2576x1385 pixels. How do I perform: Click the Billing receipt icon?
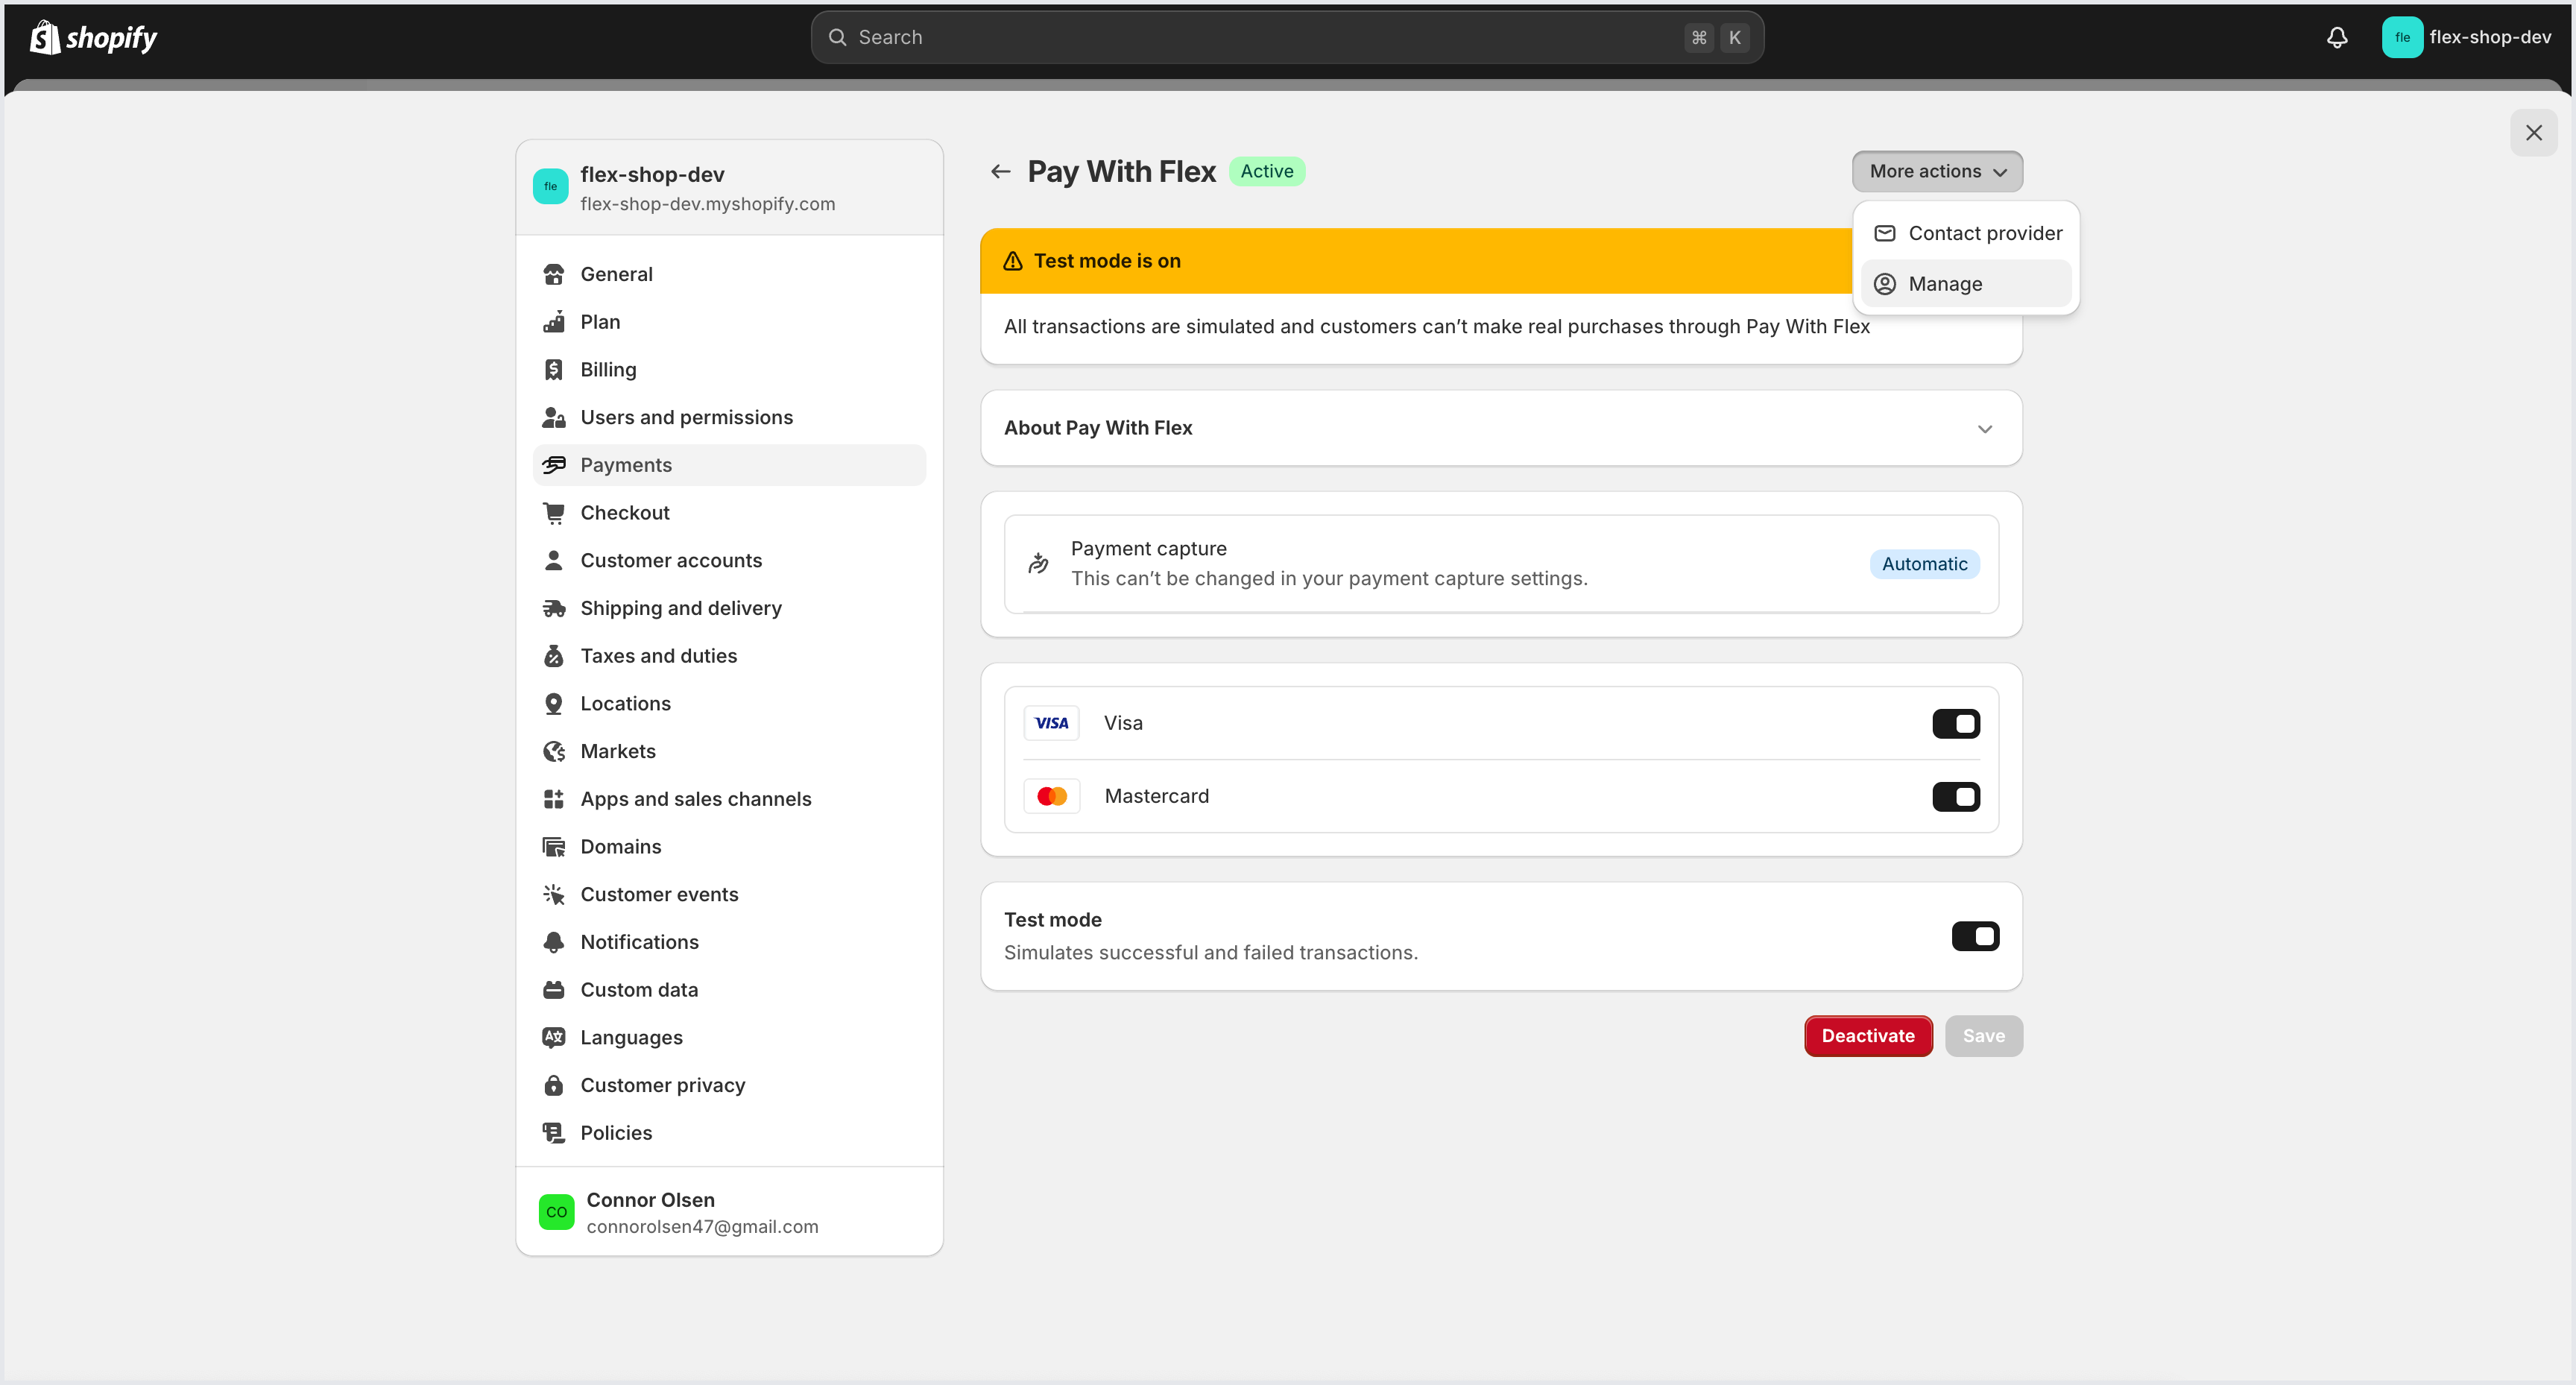tap(553, 370)
